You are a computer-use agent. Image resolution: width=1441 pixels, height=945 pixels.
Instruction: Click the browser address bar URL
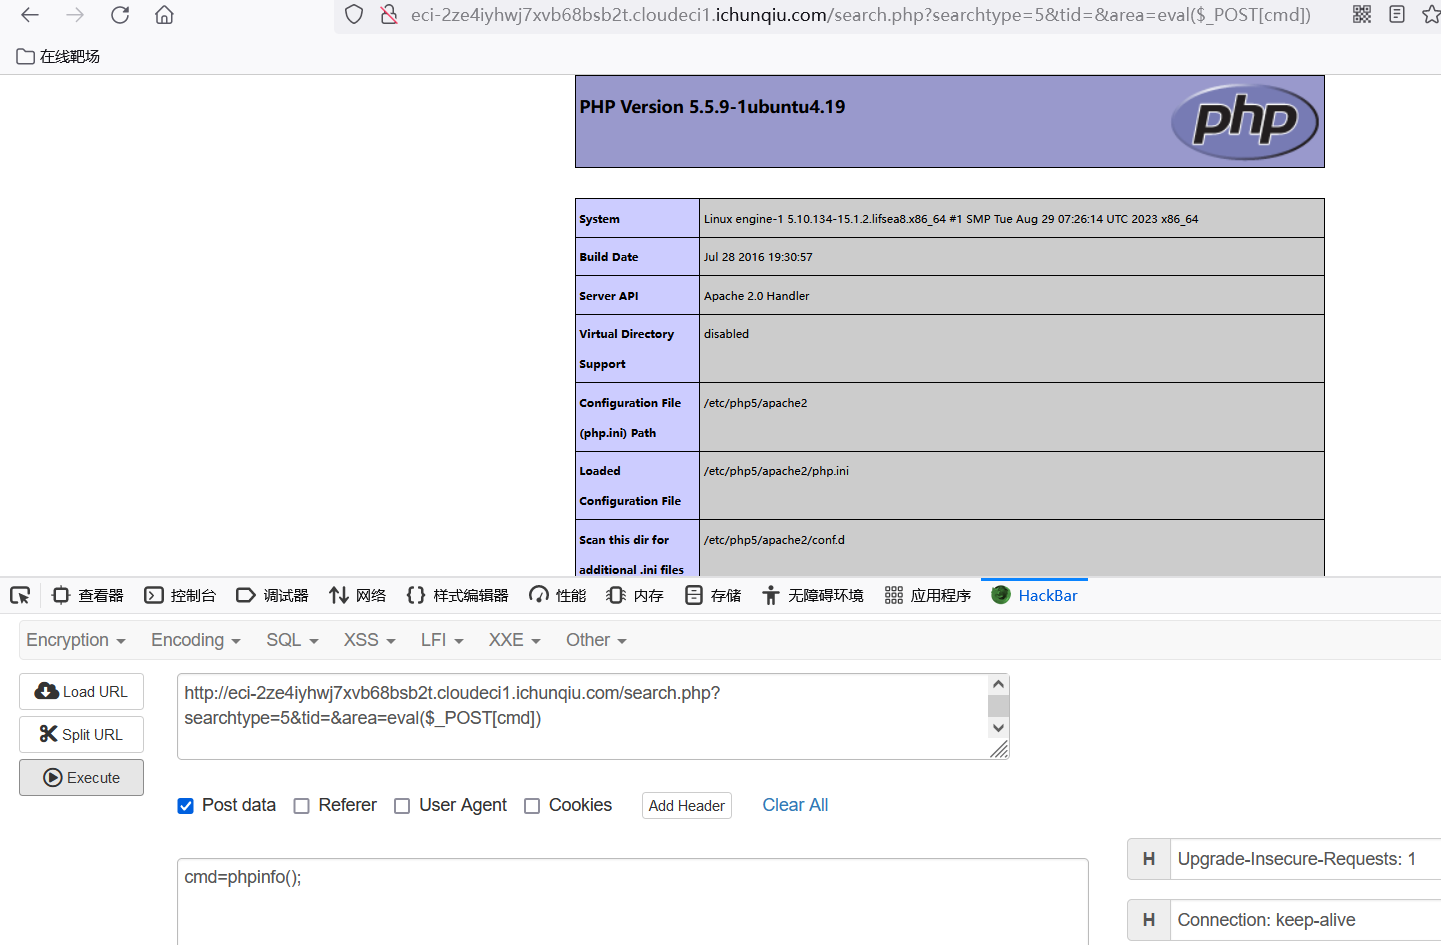click(x=860, y=15)
